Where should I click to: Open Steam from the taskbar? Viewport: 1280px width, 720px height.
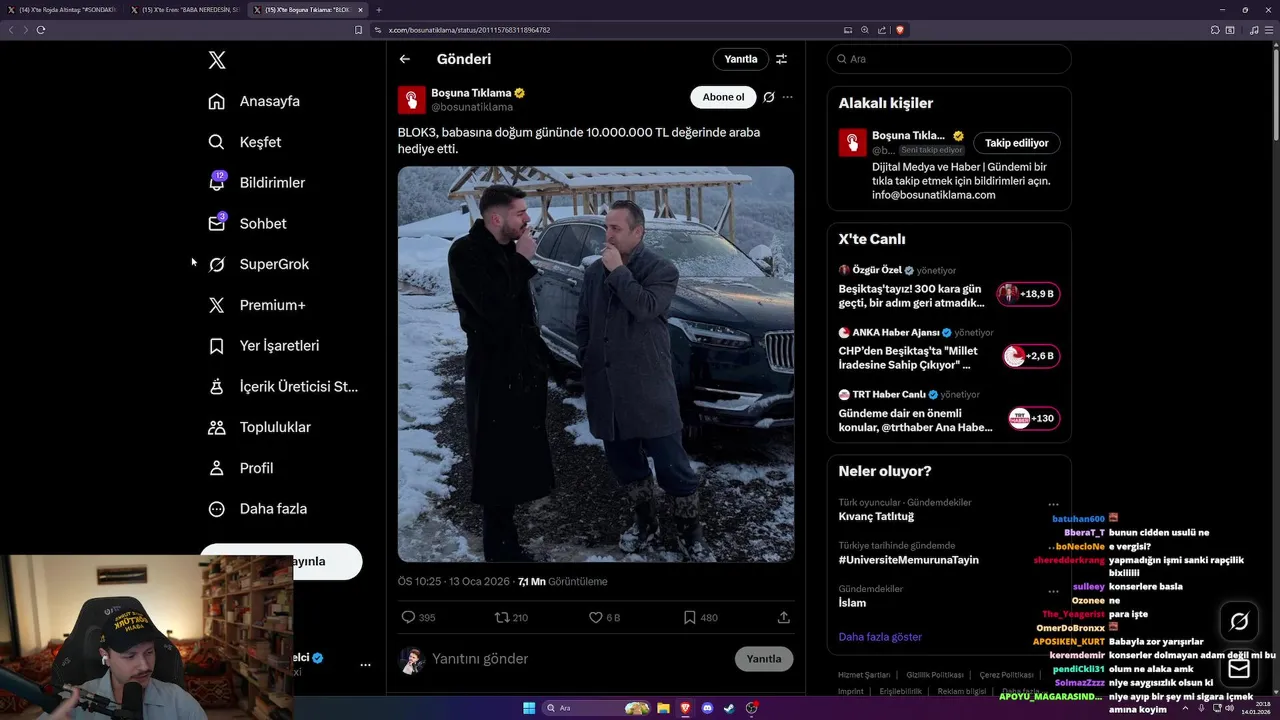coord(730,708)
